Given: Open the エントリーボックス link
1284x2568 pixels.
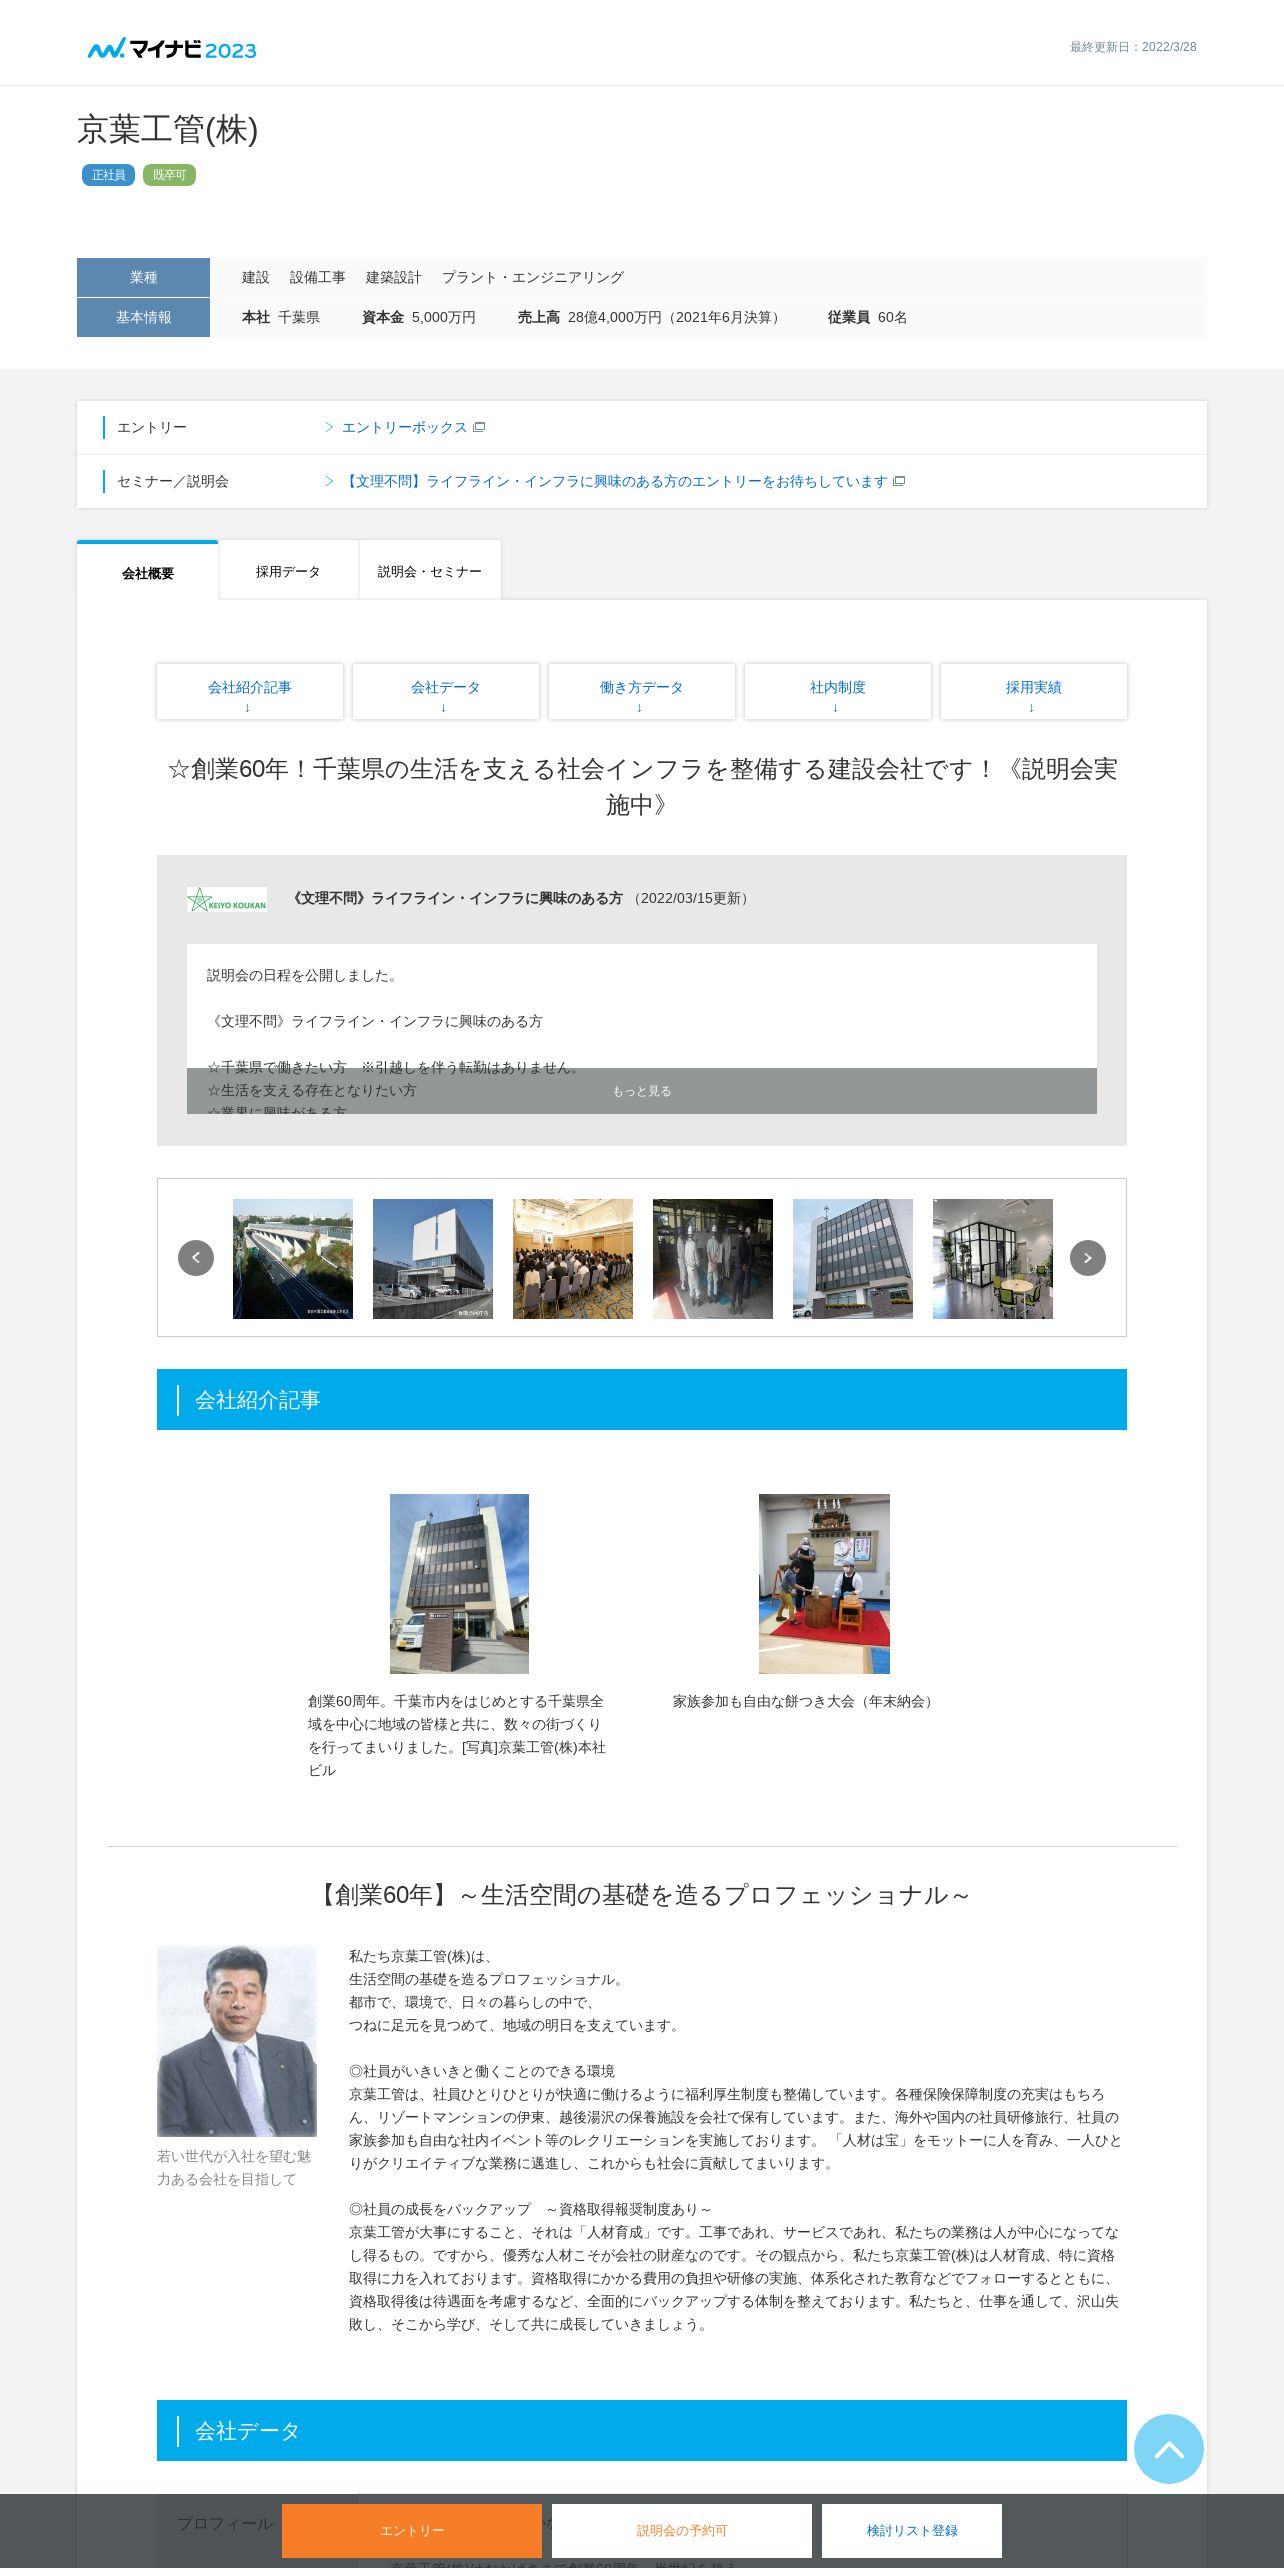Looking at the screenshot, I should coord(406,428).
